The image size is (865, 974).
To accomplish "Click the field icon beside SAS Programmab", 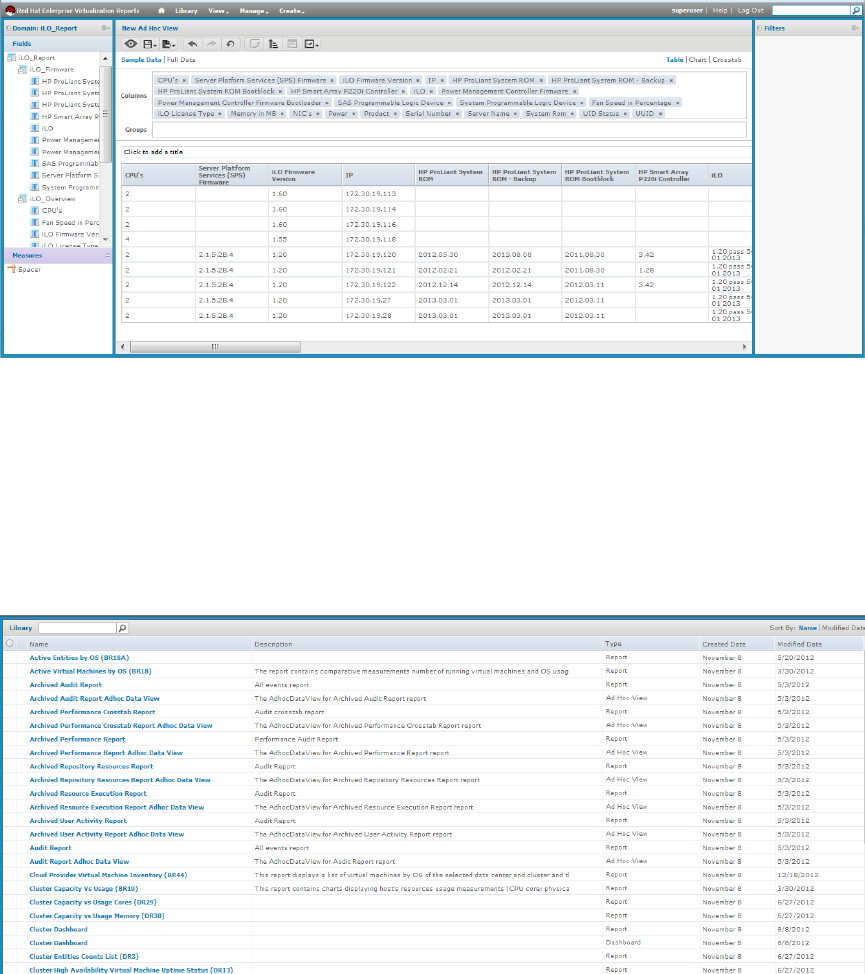I will pyautogui.click(x=35, y=163).
